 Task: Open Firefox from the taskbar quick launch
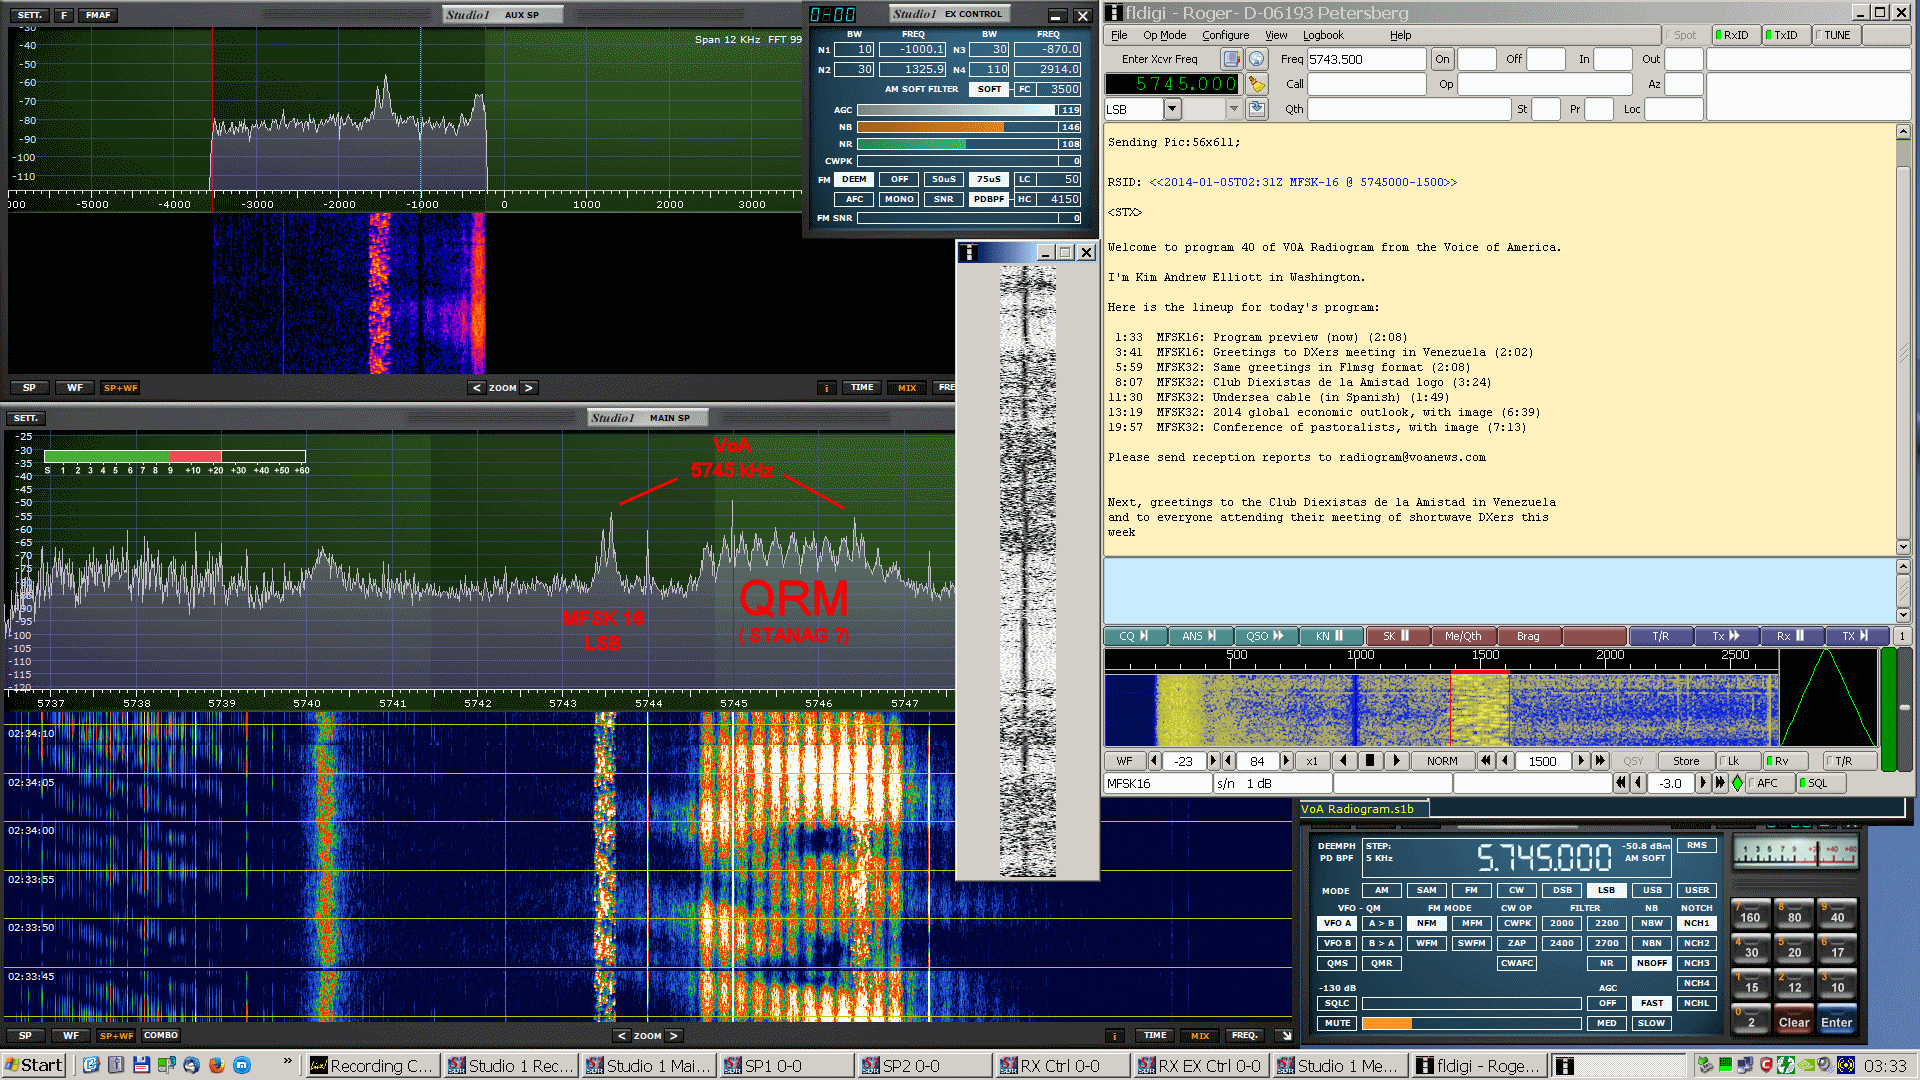216,1066
